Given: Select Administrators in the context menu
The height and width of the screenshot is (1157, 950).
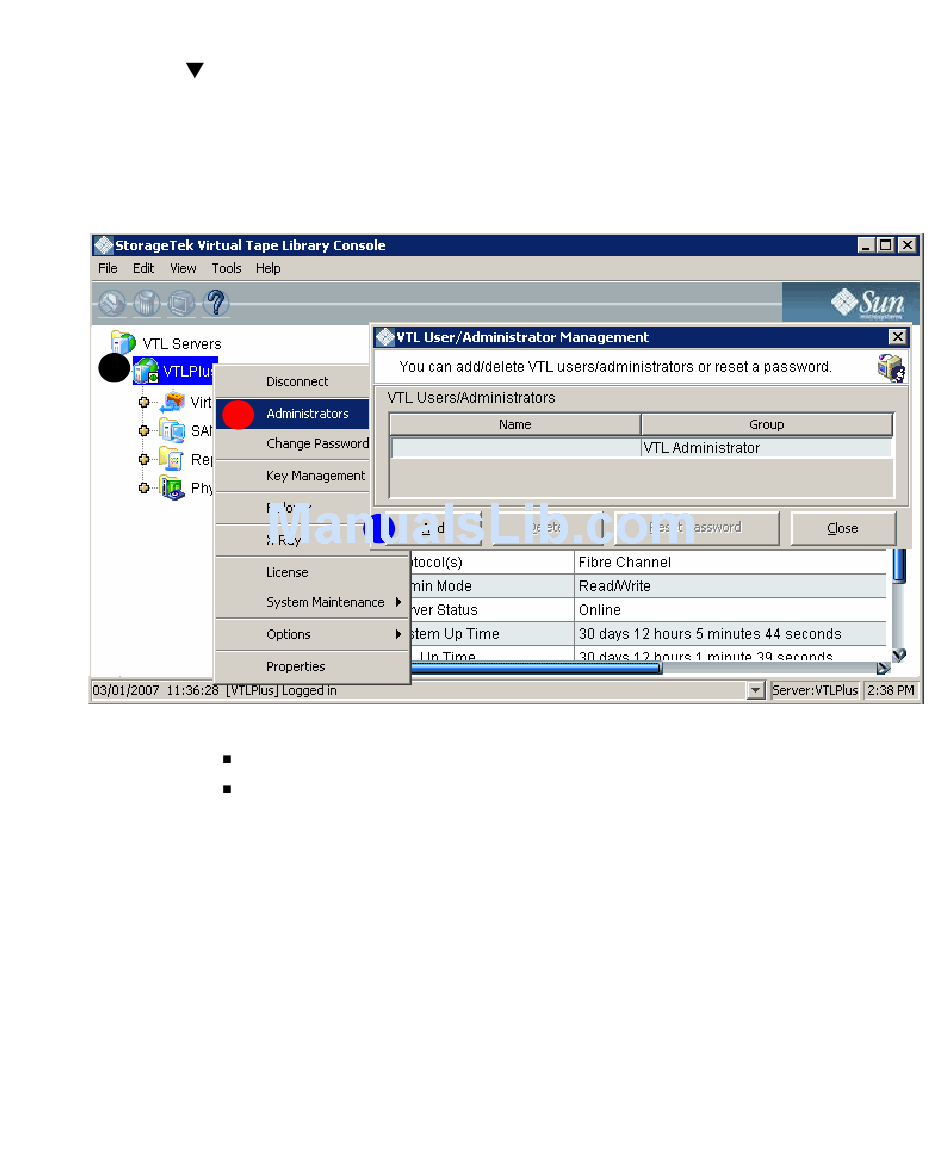Looking at the screenshot, I should click(293, 413).
